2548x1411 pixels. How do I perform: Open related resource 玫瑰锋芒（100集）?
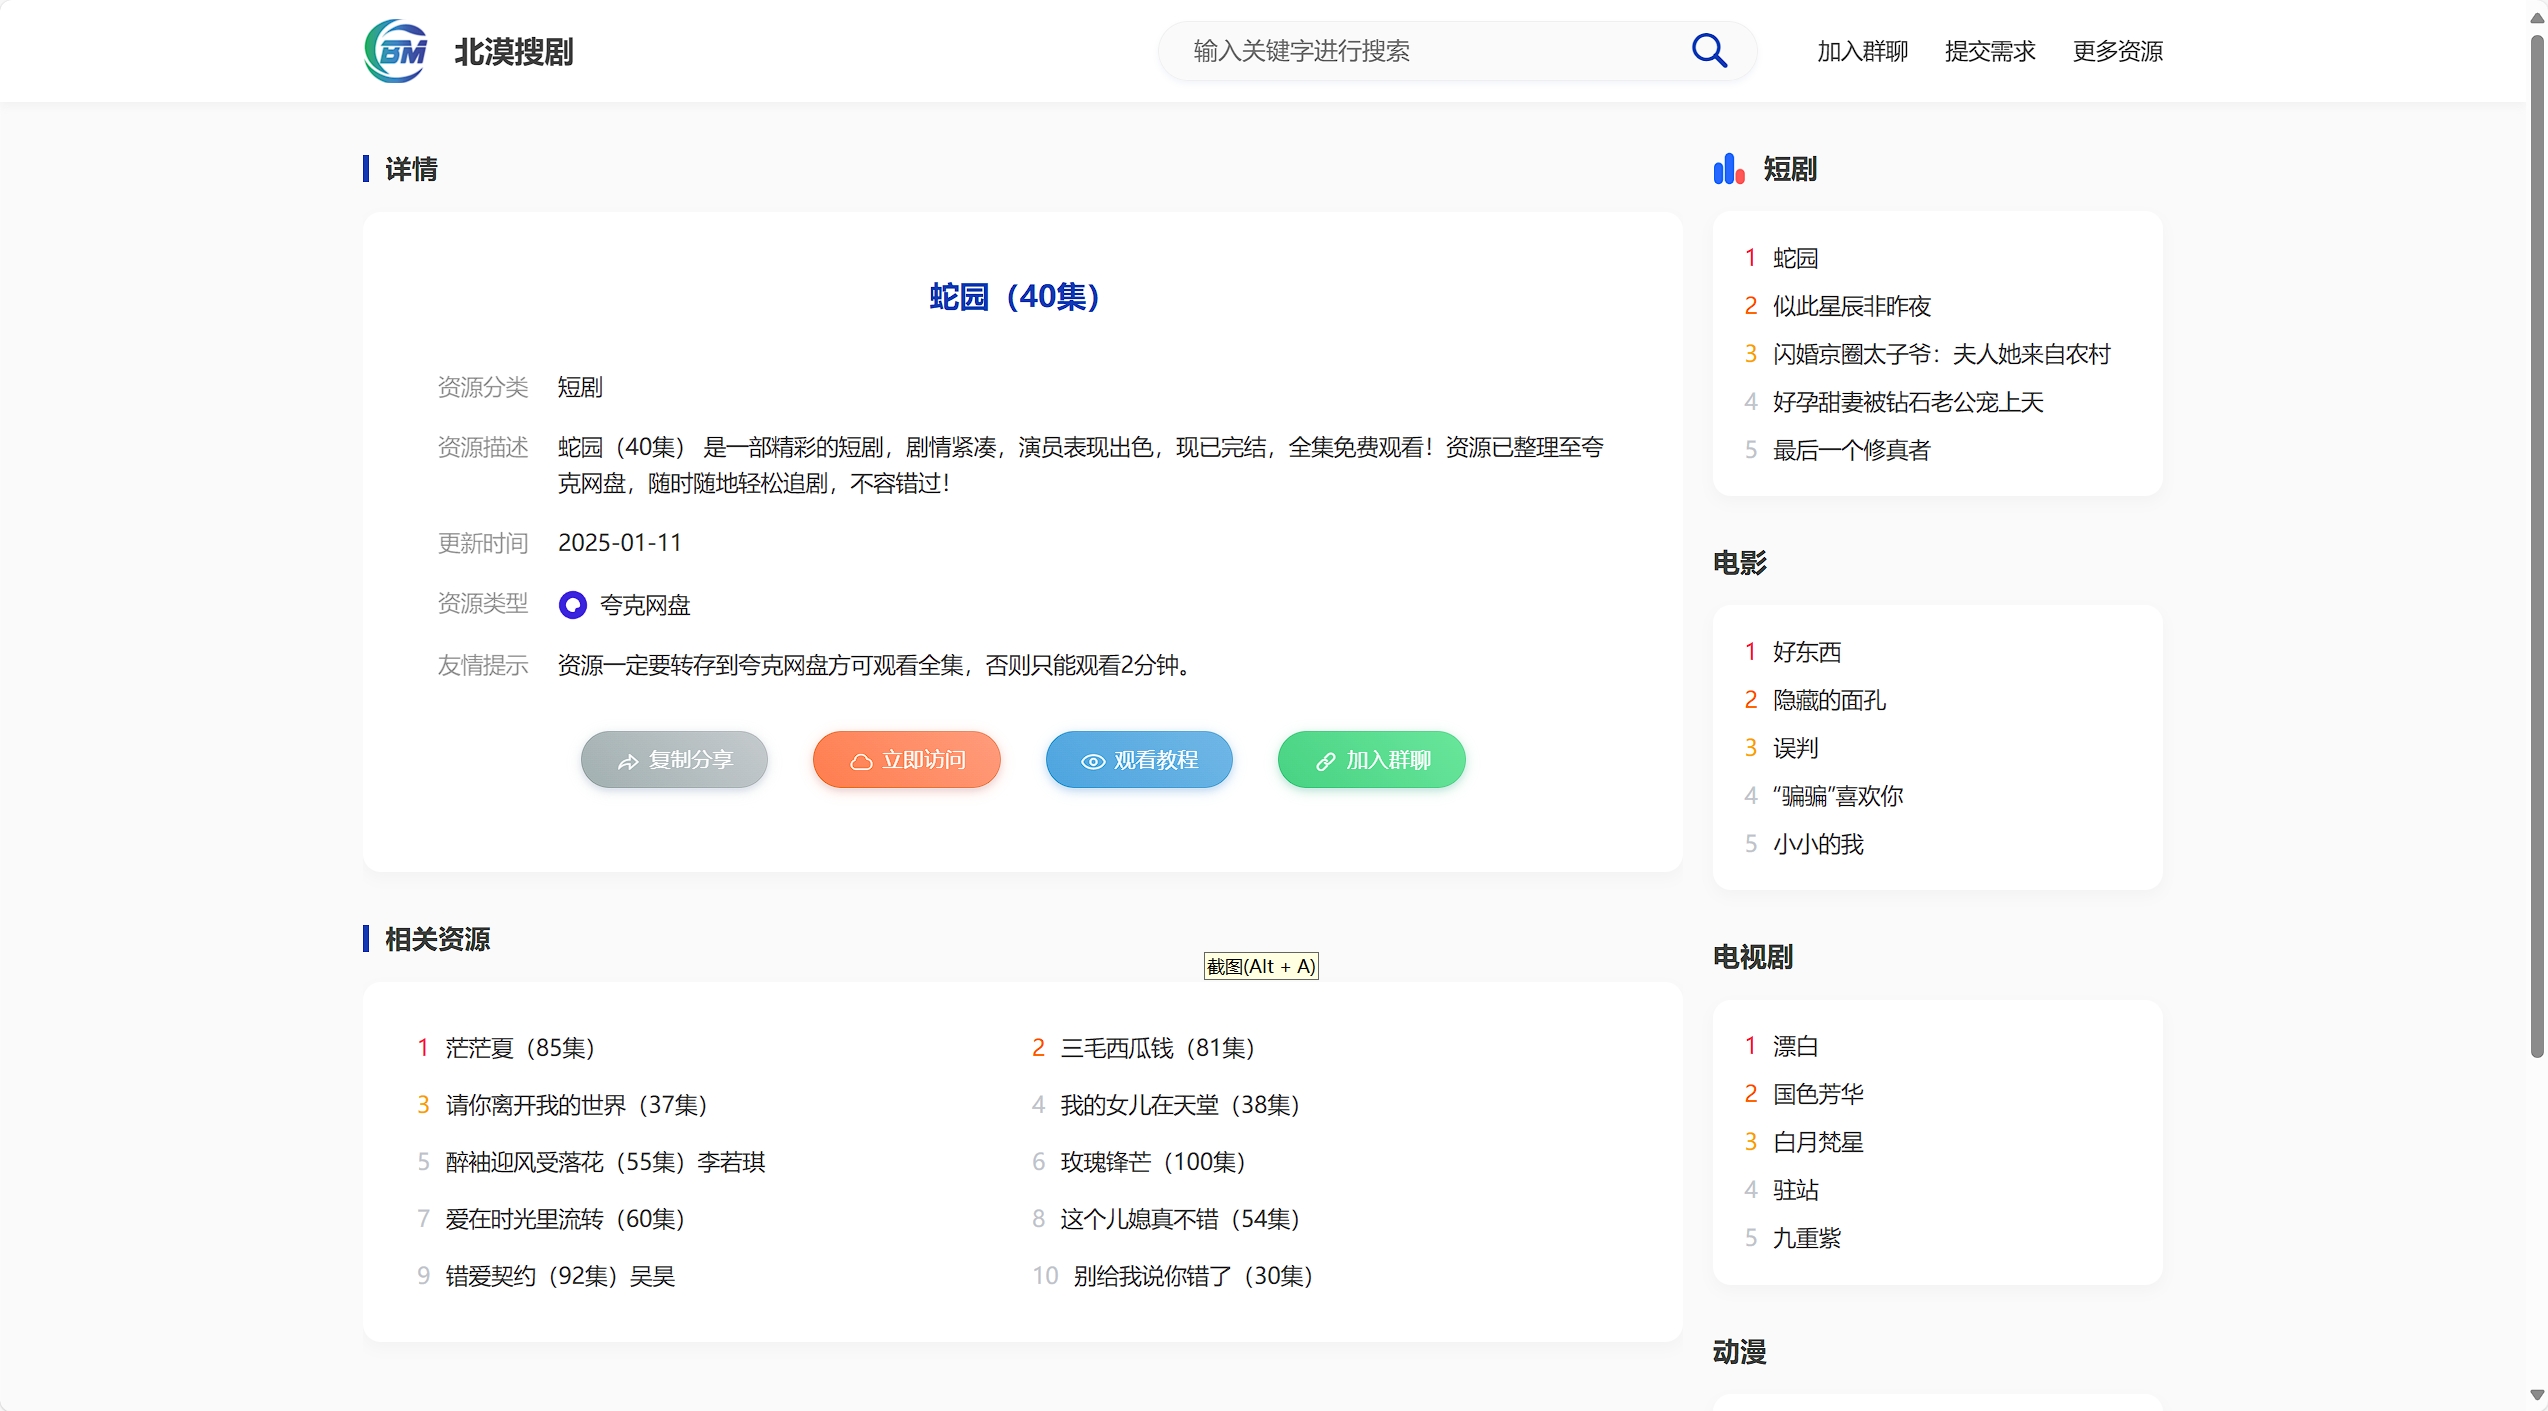pyautogui.click(x=1154, y=1162)
